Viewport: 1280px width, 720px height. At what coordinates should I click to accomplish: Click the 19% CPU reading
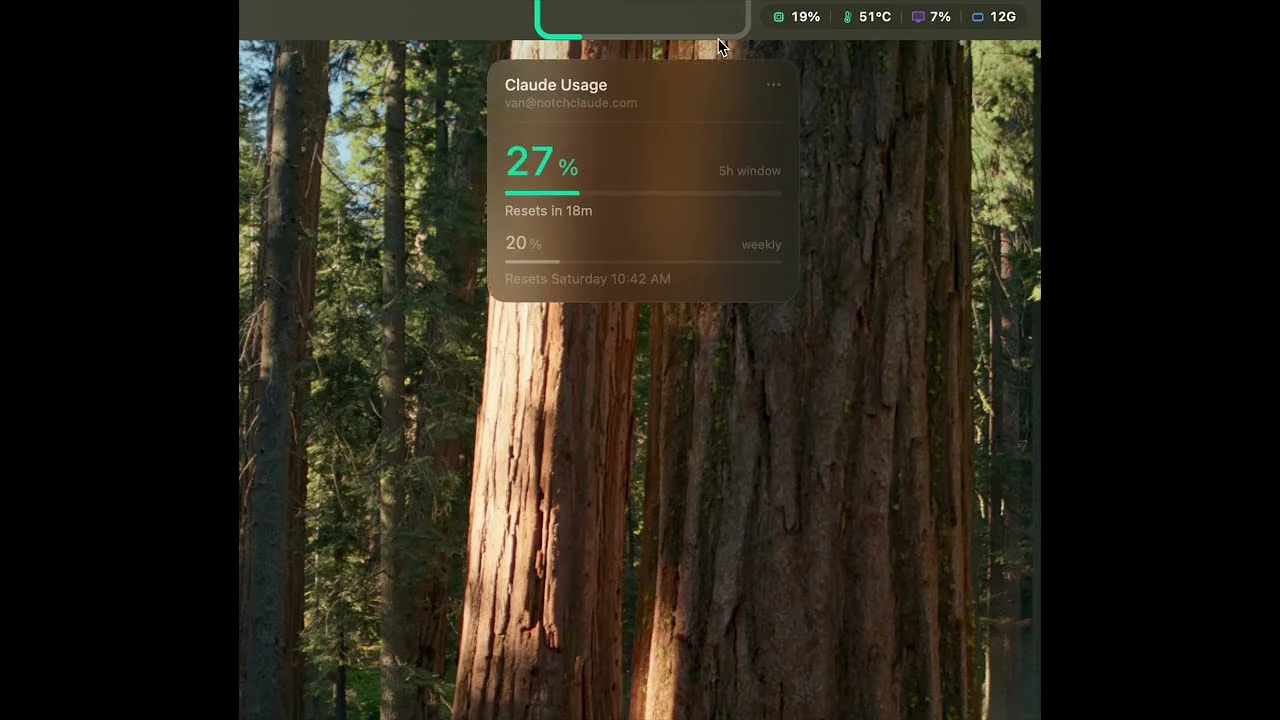[x=805, y=17]
